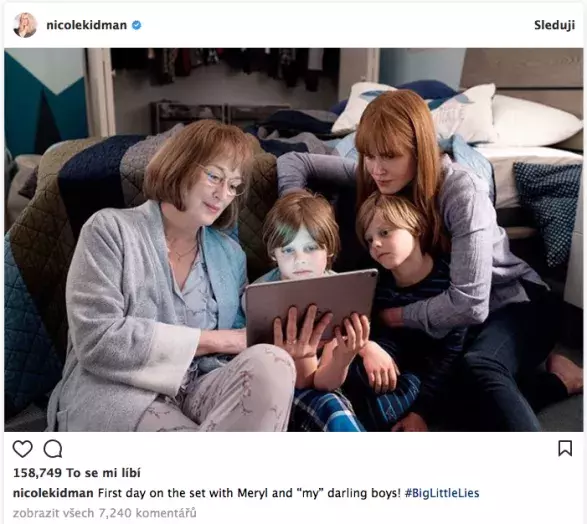Open the nicolekidman profile avatar
587x524 pixels.
pos(25,25)
